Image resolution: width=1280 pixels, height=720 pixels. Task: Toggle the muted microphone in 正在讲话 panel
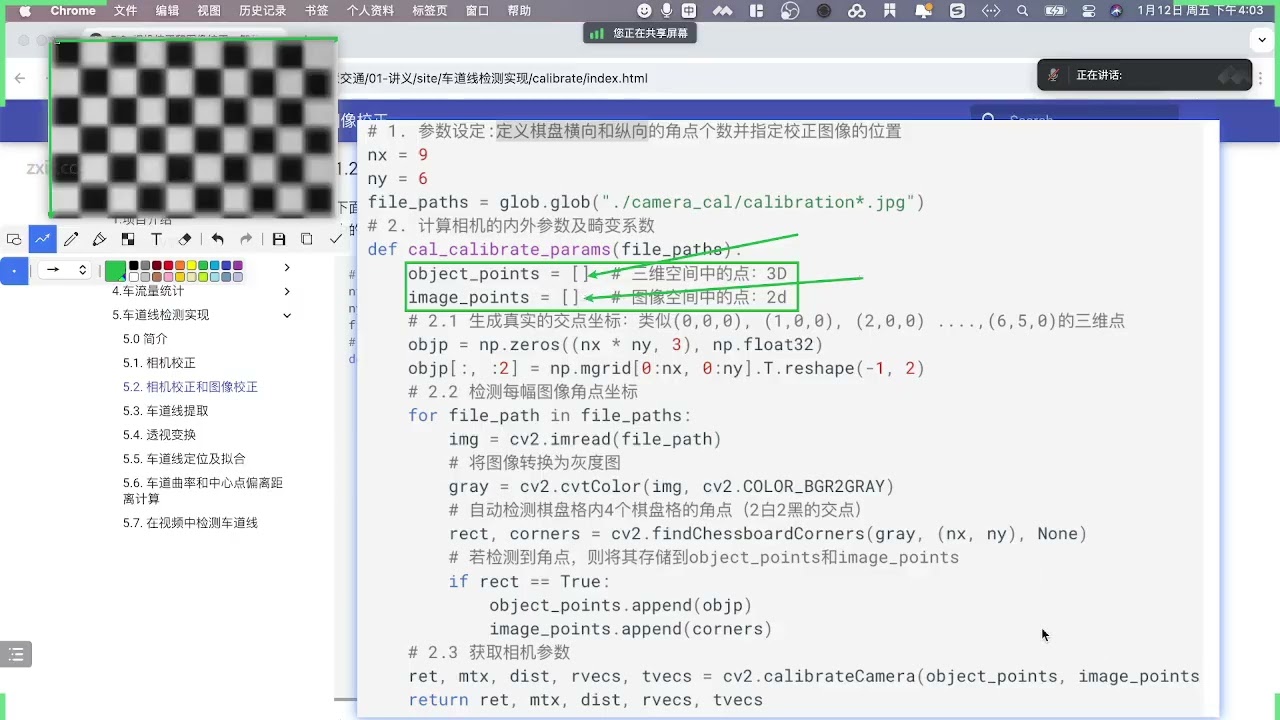(1054, 75)
